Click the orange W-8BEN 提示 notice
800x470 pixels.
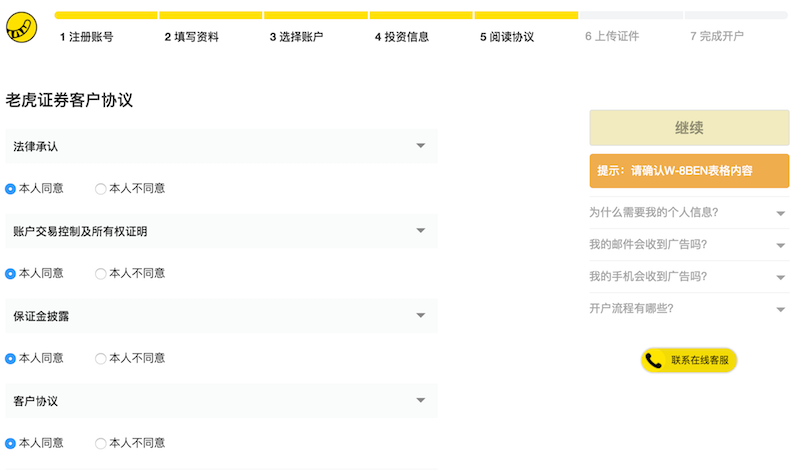coord(689,171)
